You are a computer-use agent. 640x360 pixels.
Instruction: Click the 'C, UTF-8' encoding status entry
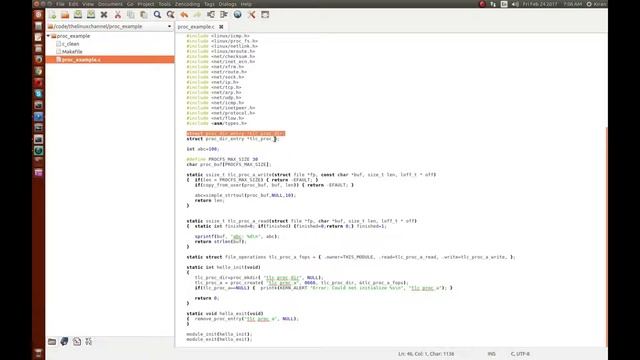[520, 354]
